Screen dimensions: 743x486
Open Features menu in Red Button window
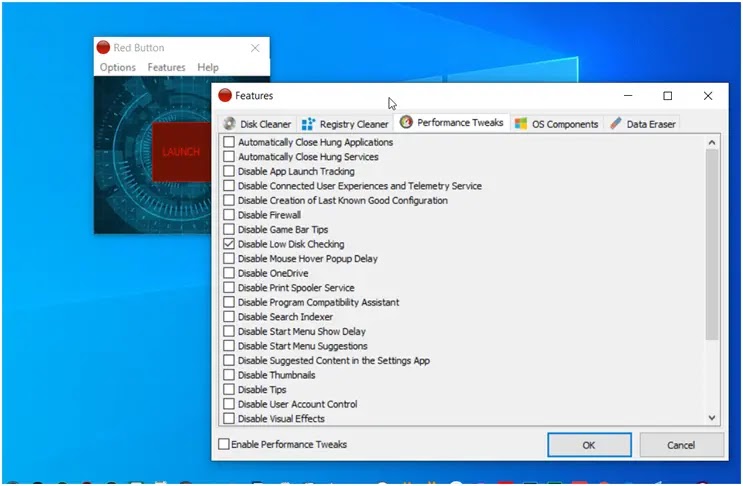pyautogui.click(x=166, y=67)
